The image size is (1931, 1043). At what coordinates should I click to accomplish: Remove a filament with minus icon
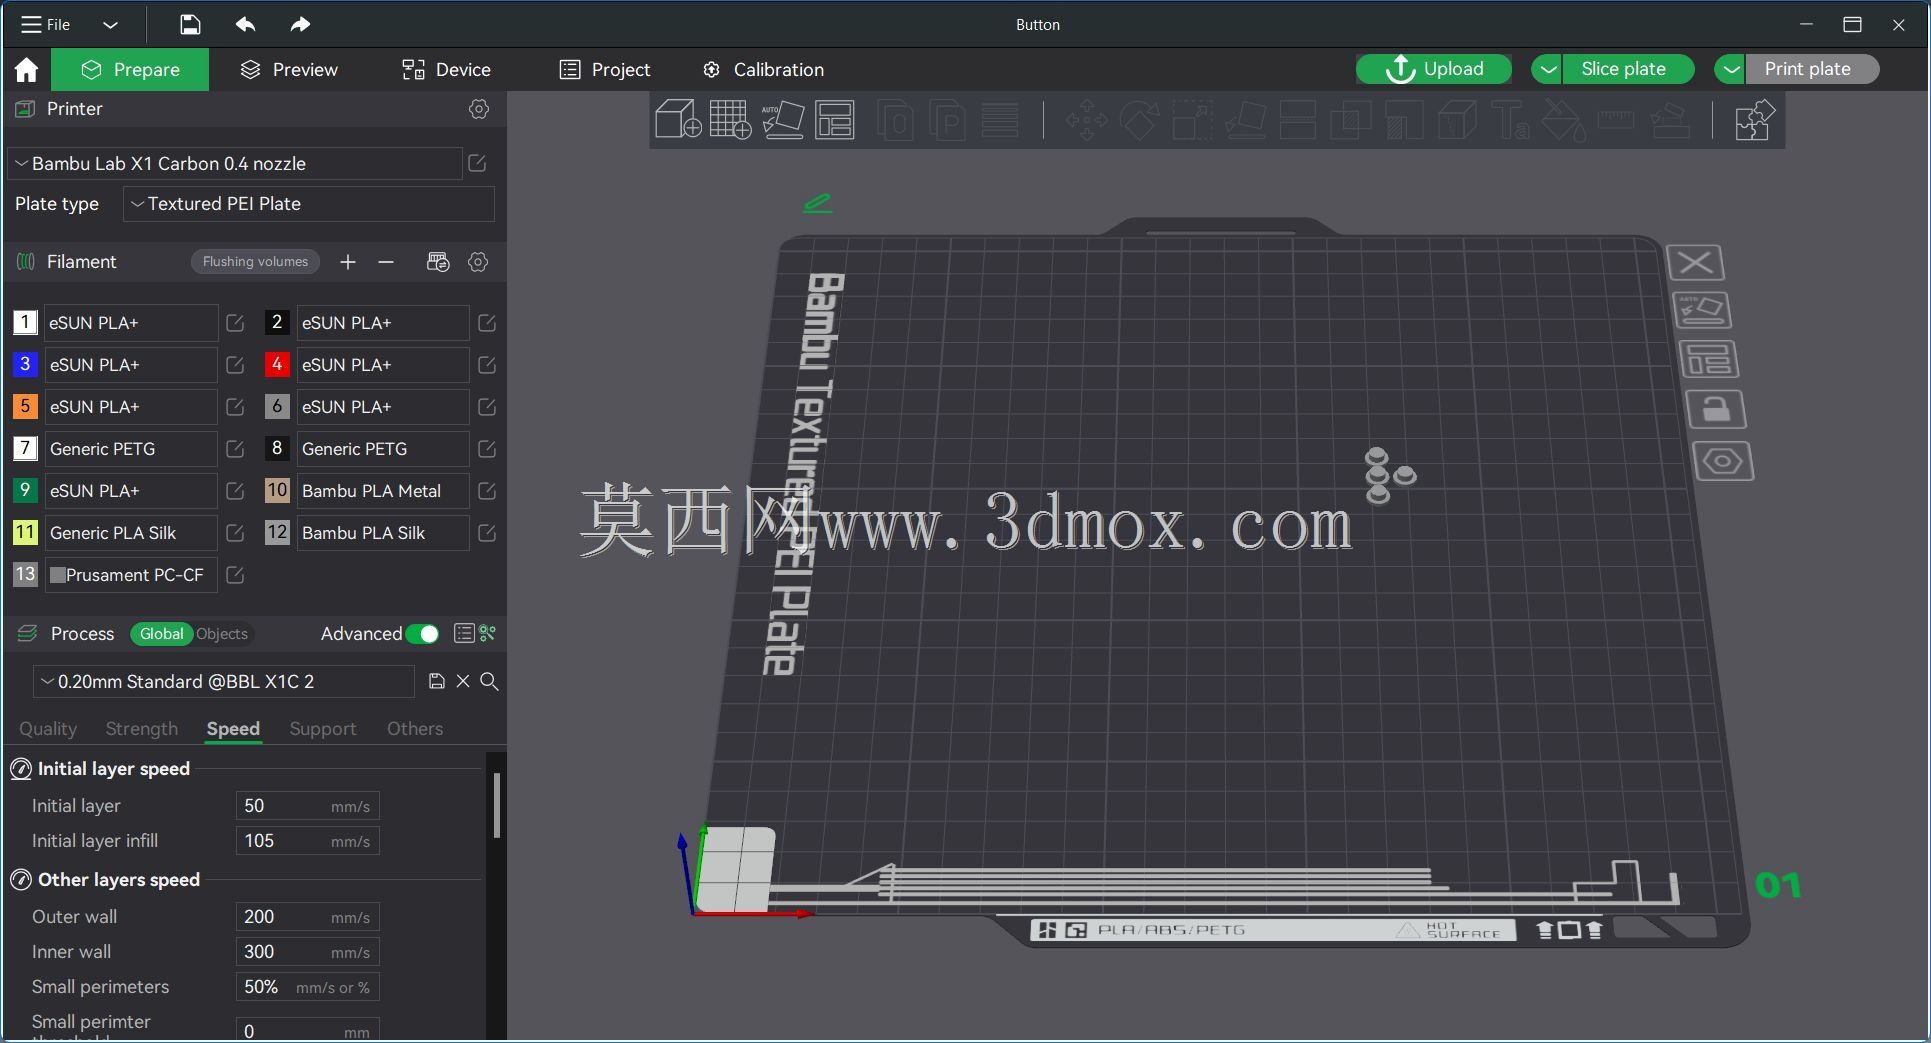click(386, 262)
